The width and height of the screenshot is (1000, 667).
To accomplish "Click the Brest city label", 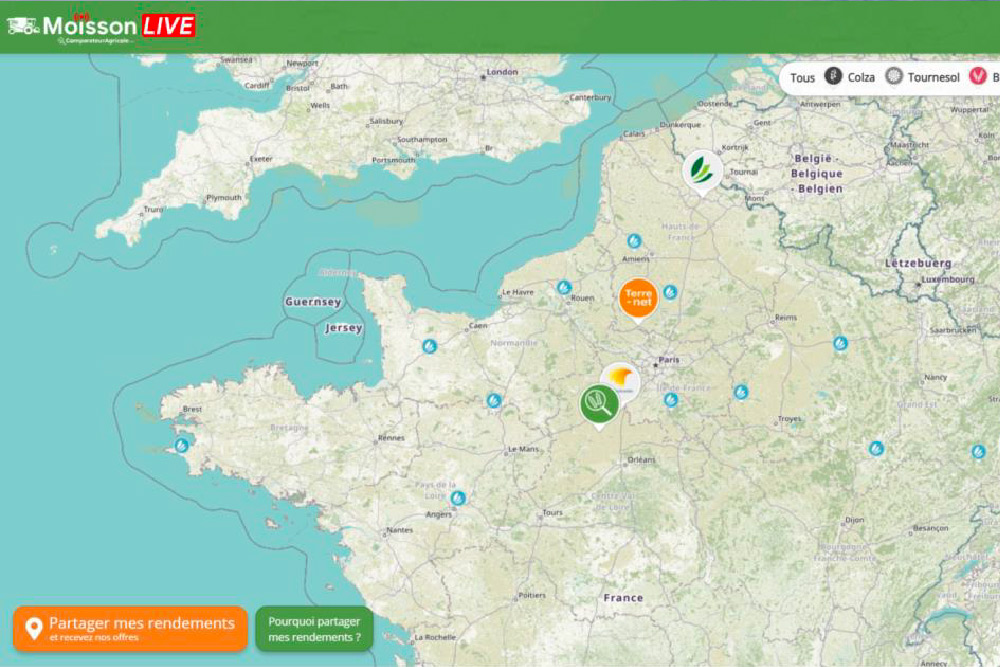I will point(192,409).
